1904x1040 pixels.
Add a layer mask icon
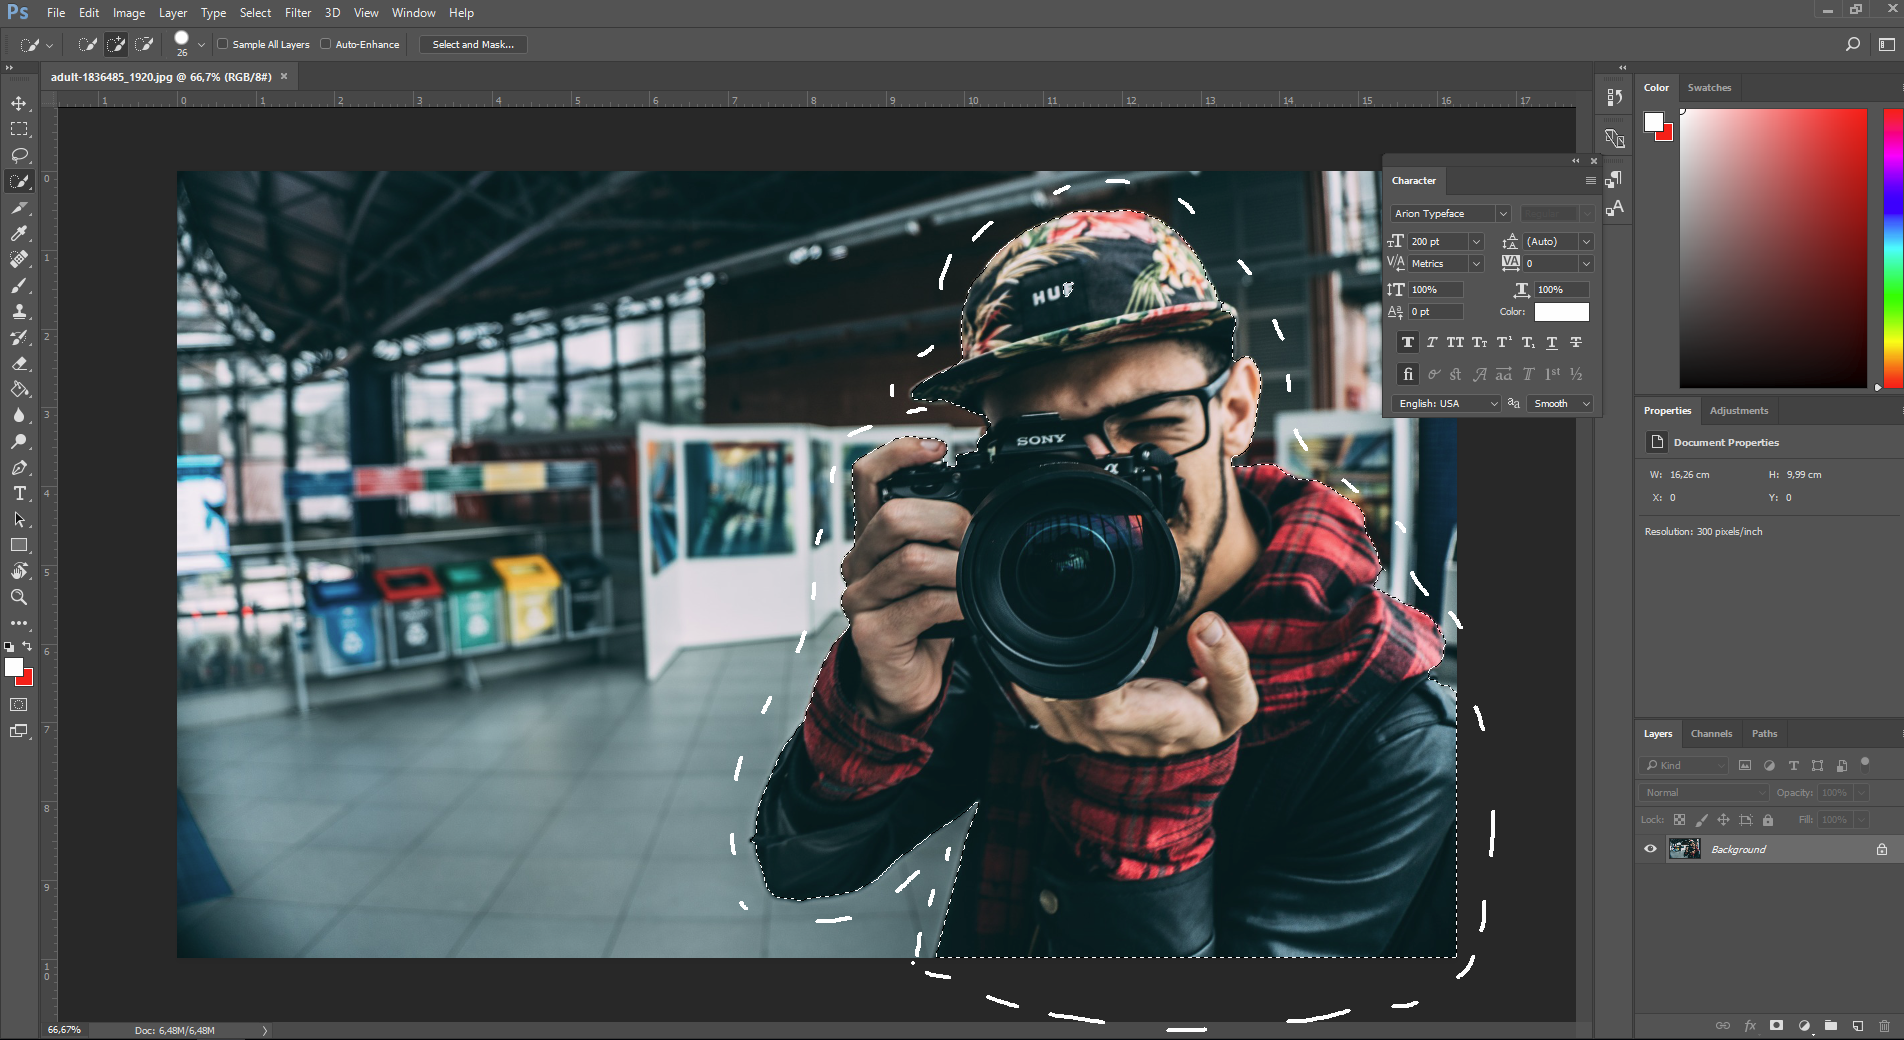1776,1026
